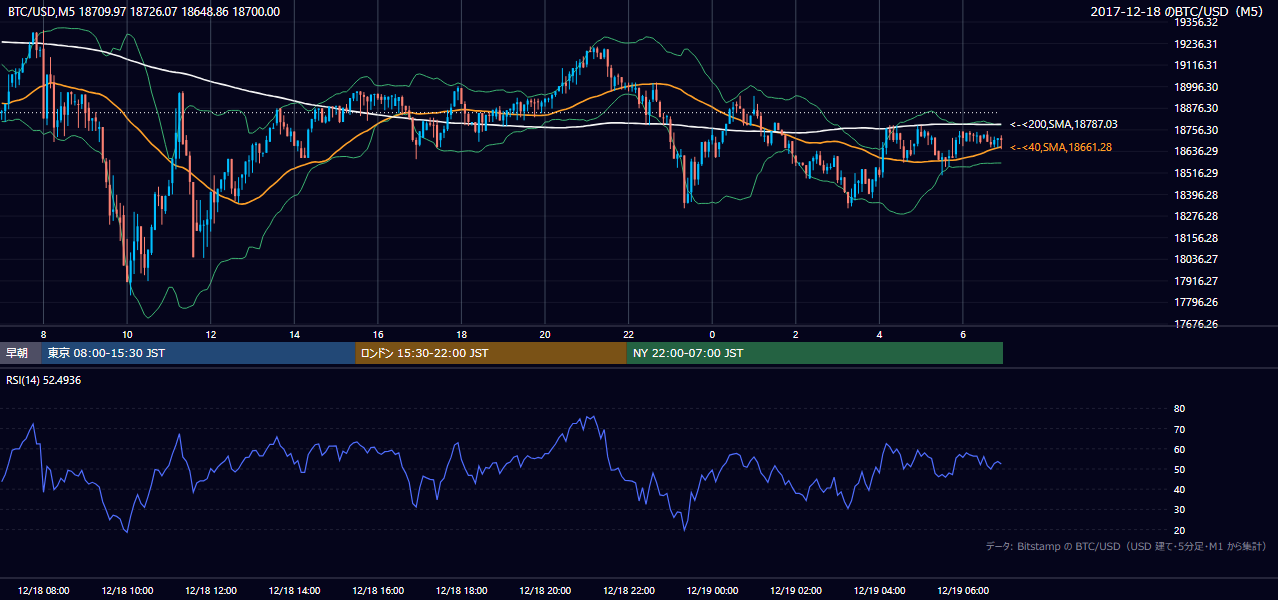
Task: Select the 200 SMA 18787.03 label
Action: (x=1063, y=124)
